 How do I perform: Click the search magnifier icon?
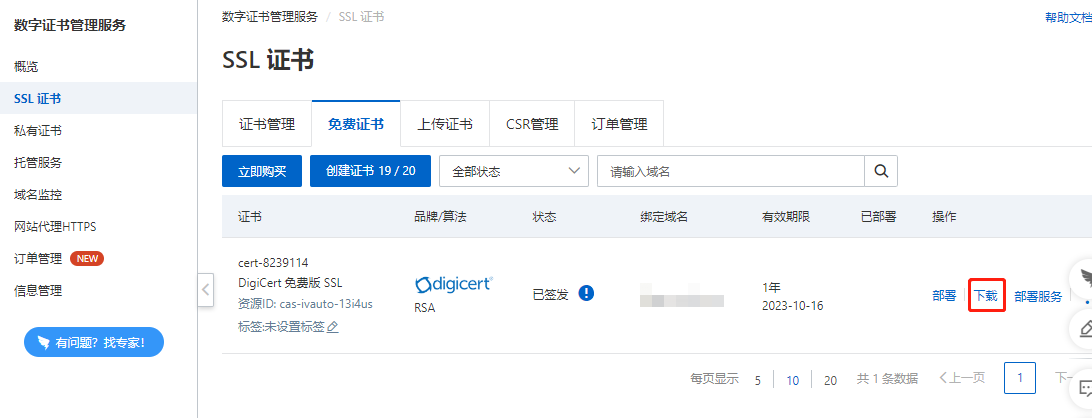[881, 171]
